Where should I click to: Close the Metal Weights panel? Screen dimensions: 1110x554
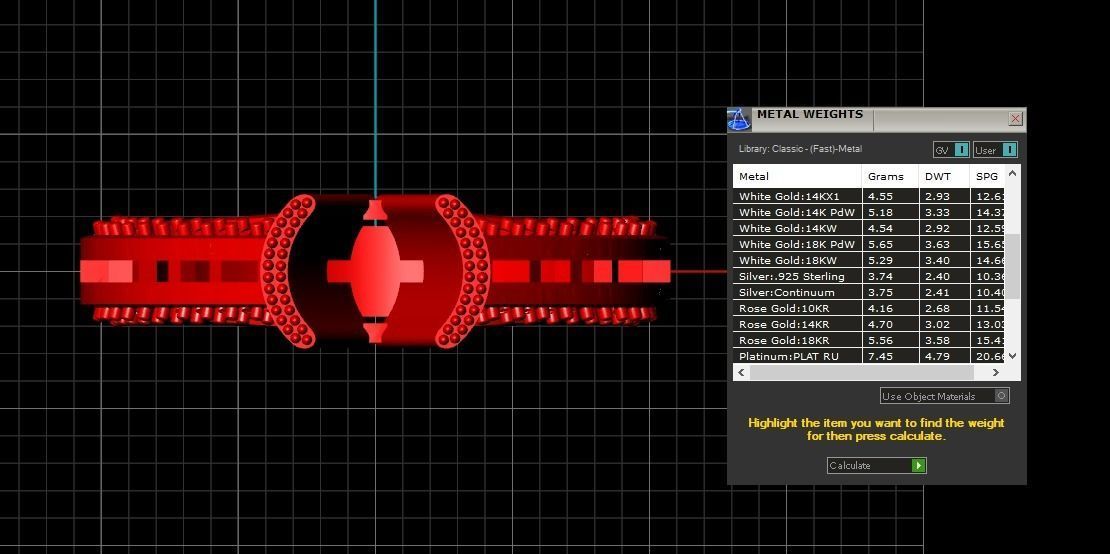[1015, 119]
